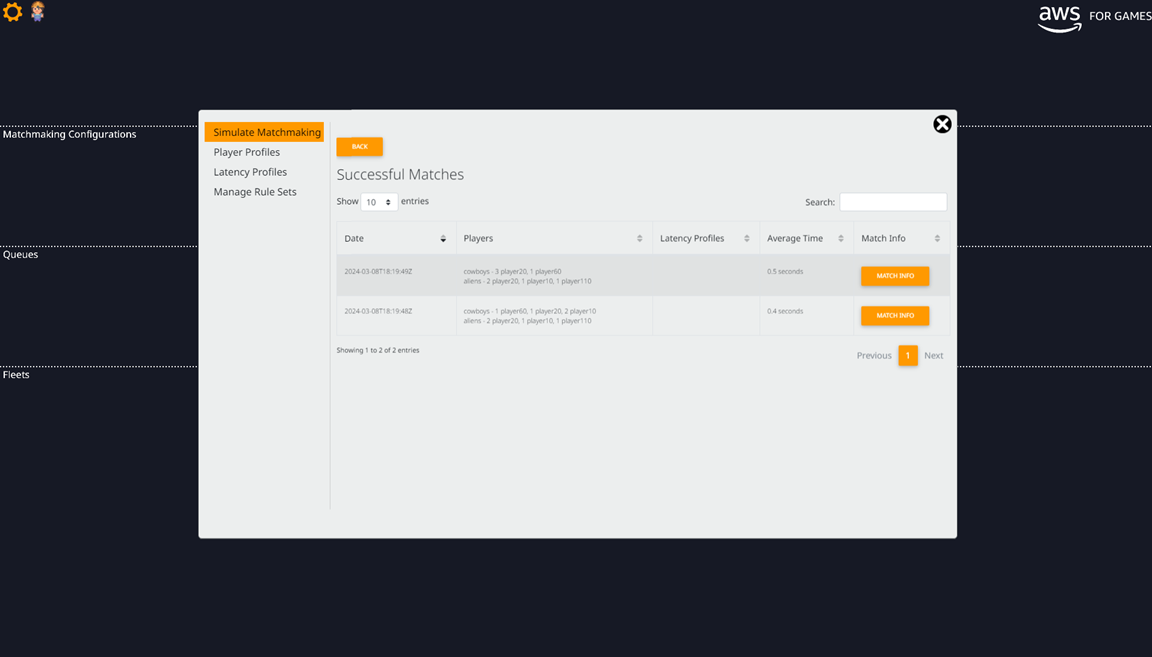This screenshot has height=657, width=1152.
Task: Switch to the Player Profiles section
Action: [x=247, y=151]
